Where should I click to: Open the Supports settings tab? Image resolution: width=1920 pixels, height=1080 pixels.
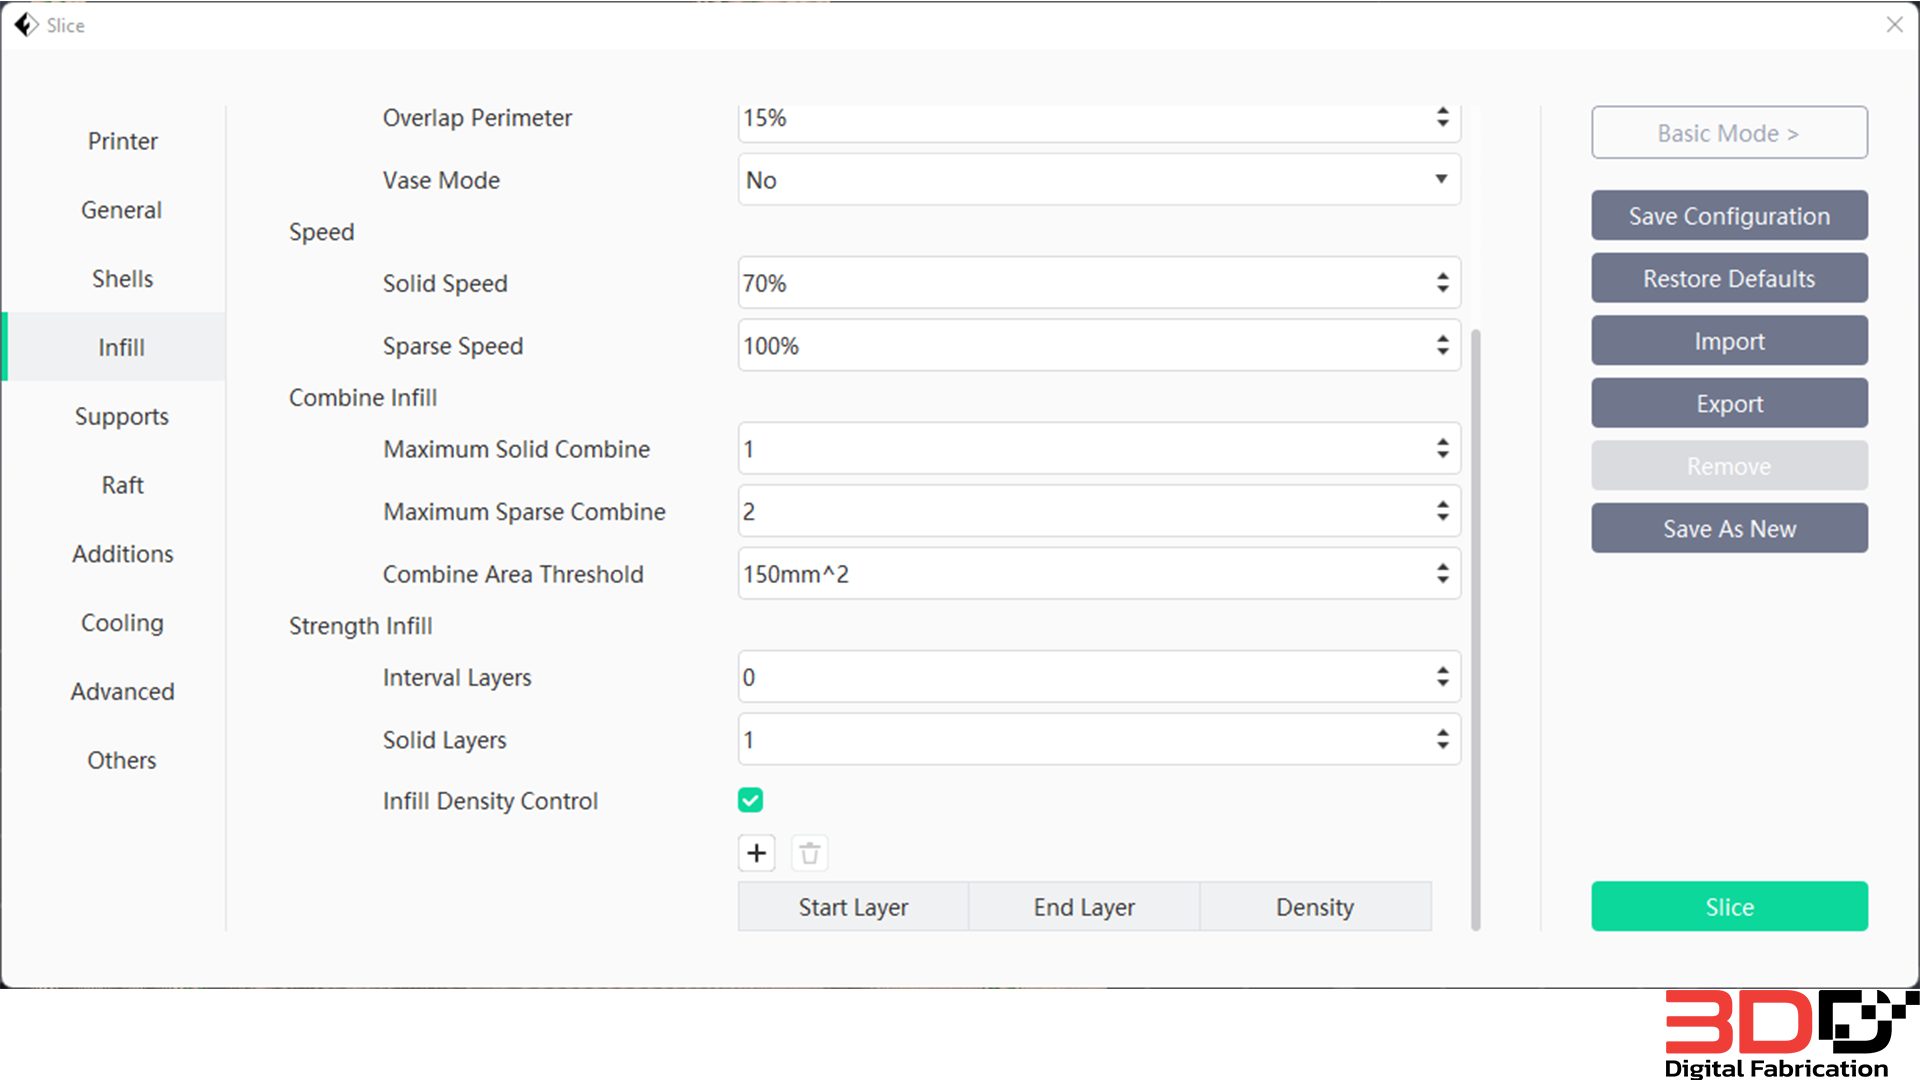(122, 416)
